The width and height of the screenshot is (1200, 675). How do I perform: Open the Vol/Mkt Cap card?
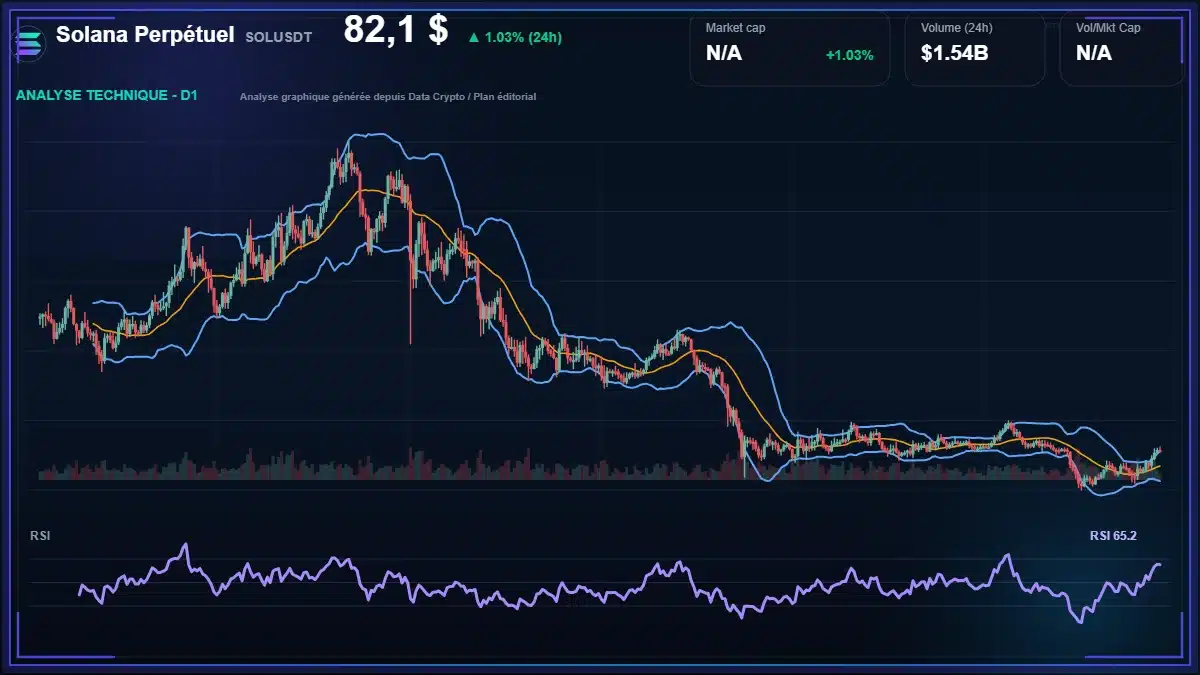(1122, 48)
